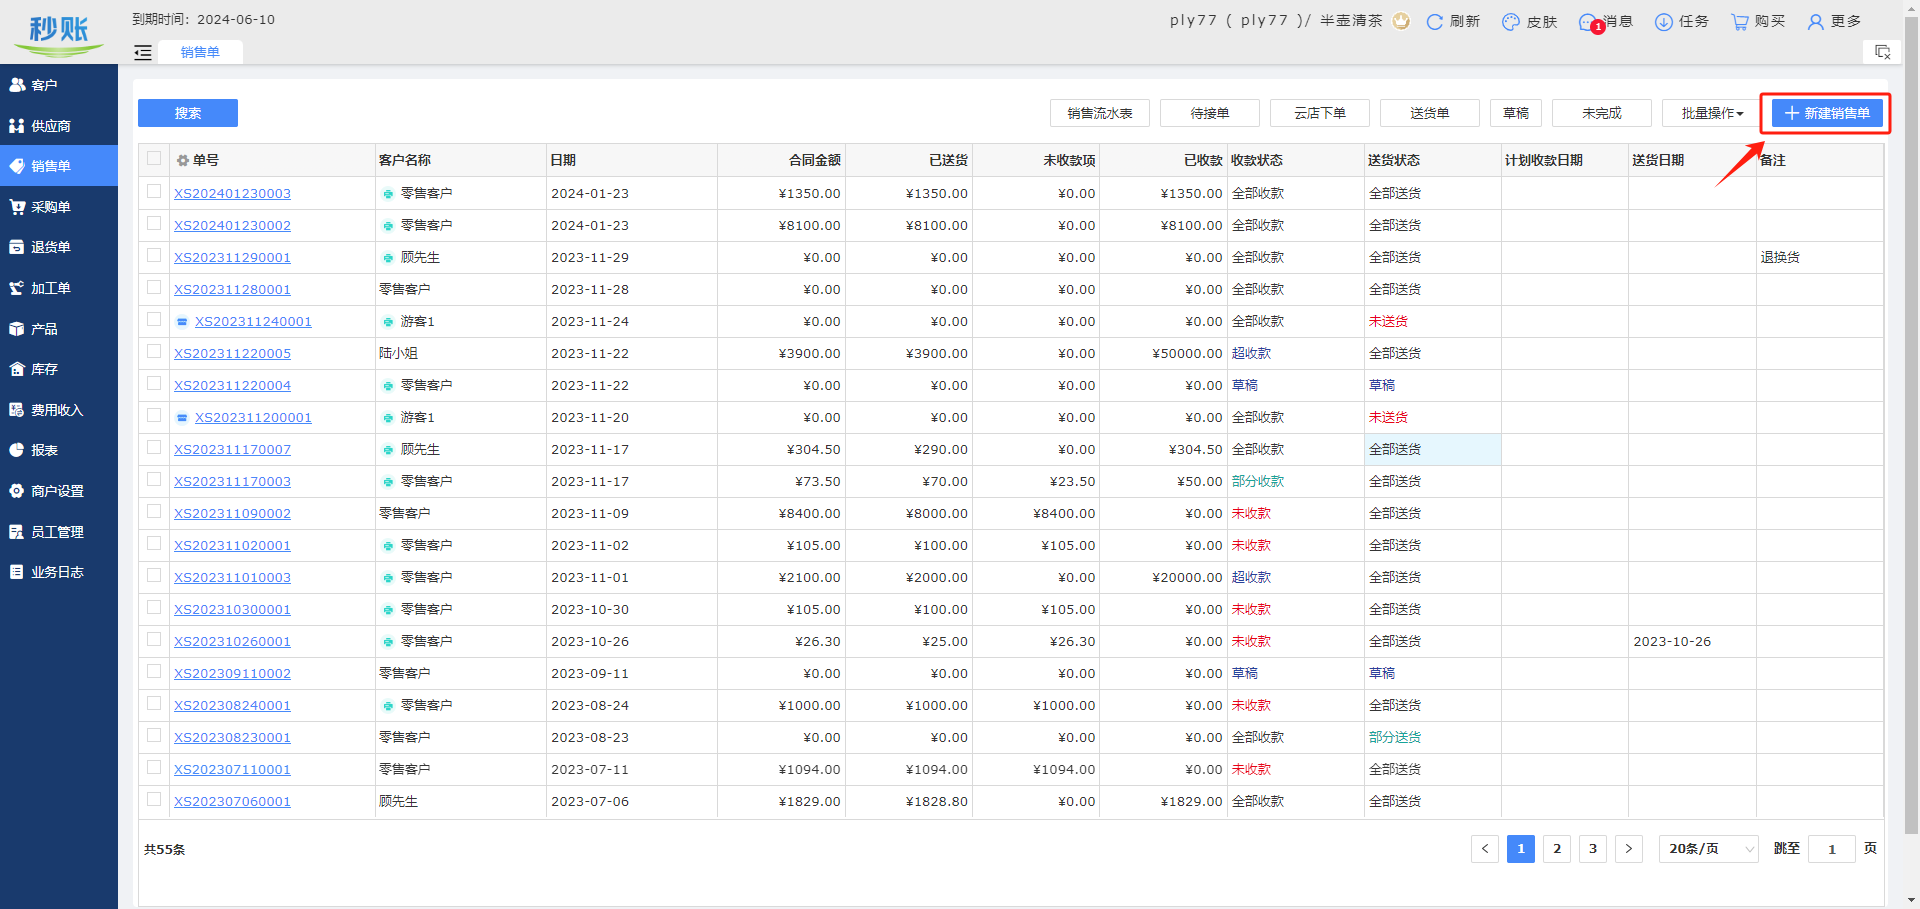Viewport: 1920px width, 909px height.
Task: Open the 20条/页 page size dropdown
Action: (1709, 849)
